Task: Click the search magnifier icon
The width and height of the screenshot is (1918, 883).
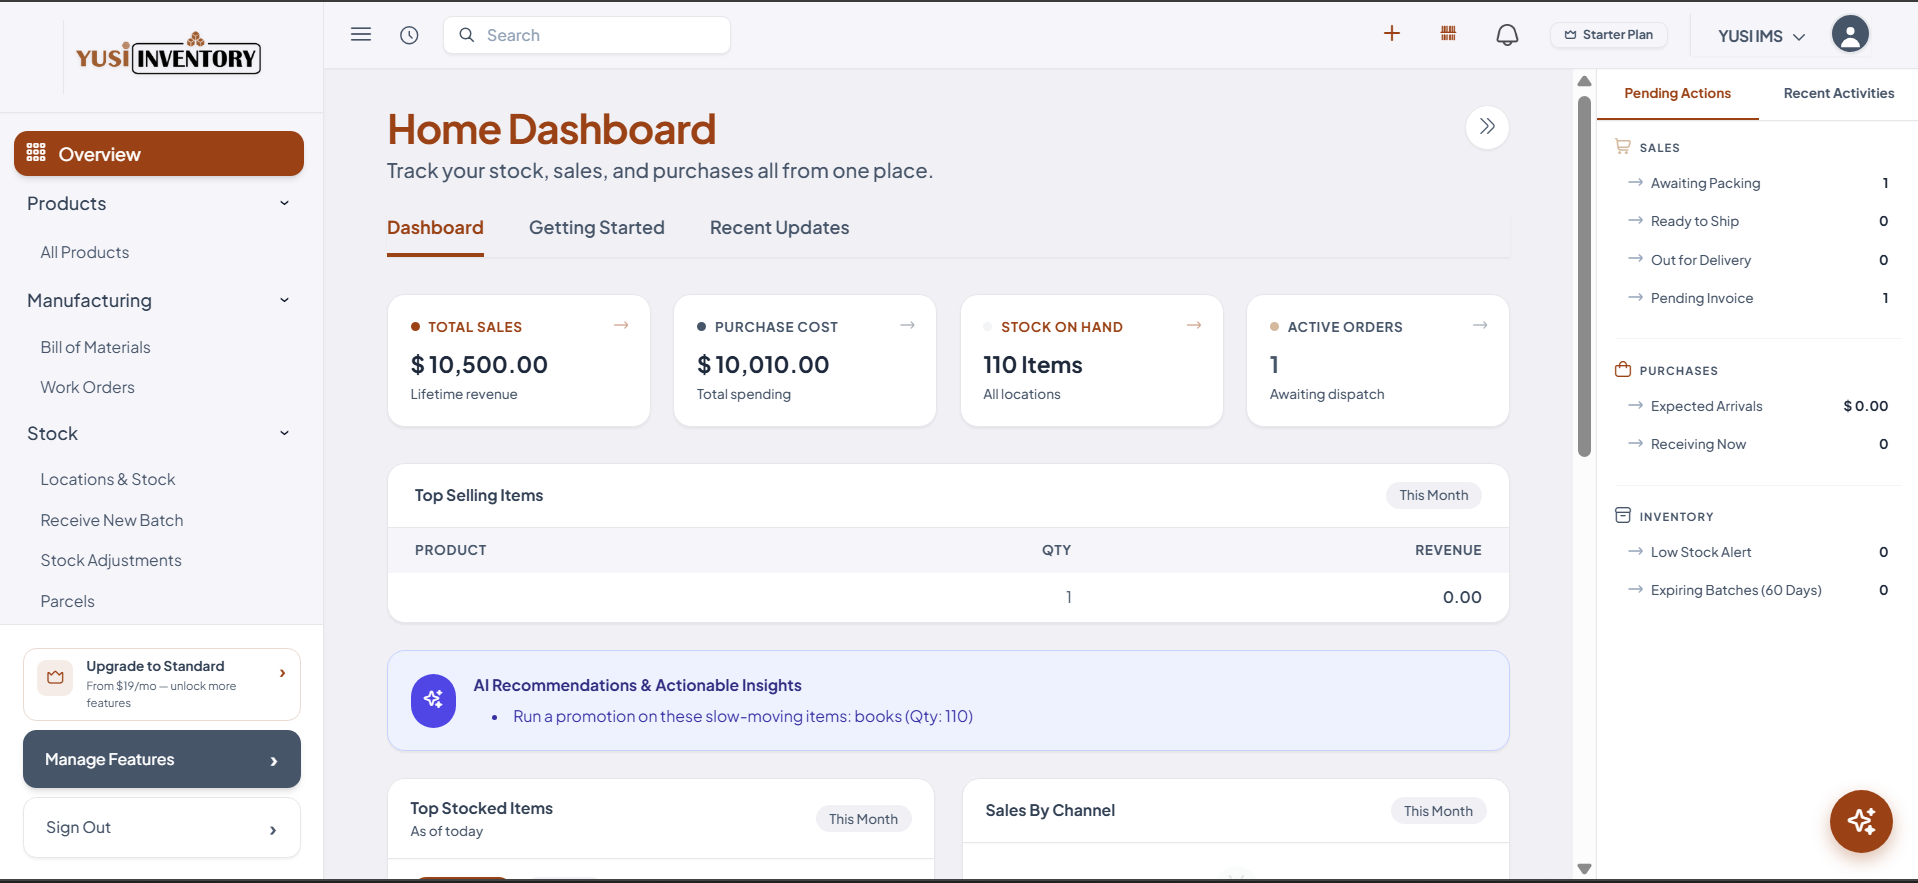Action: pyautogui.click(x=466, y=35)
